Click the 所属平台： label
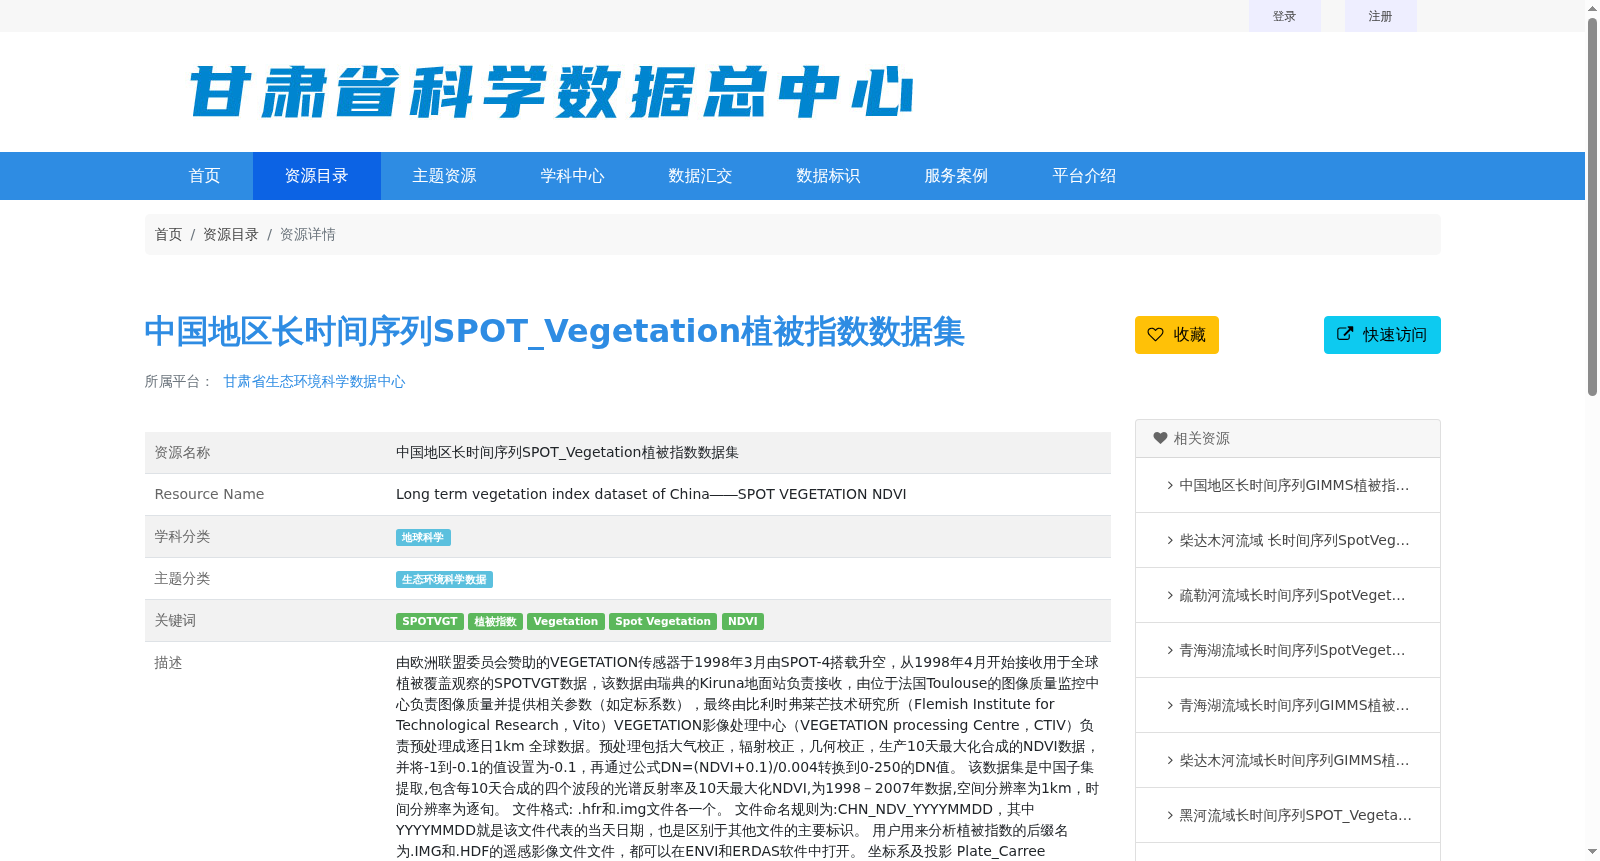 (x=179, y=381)
